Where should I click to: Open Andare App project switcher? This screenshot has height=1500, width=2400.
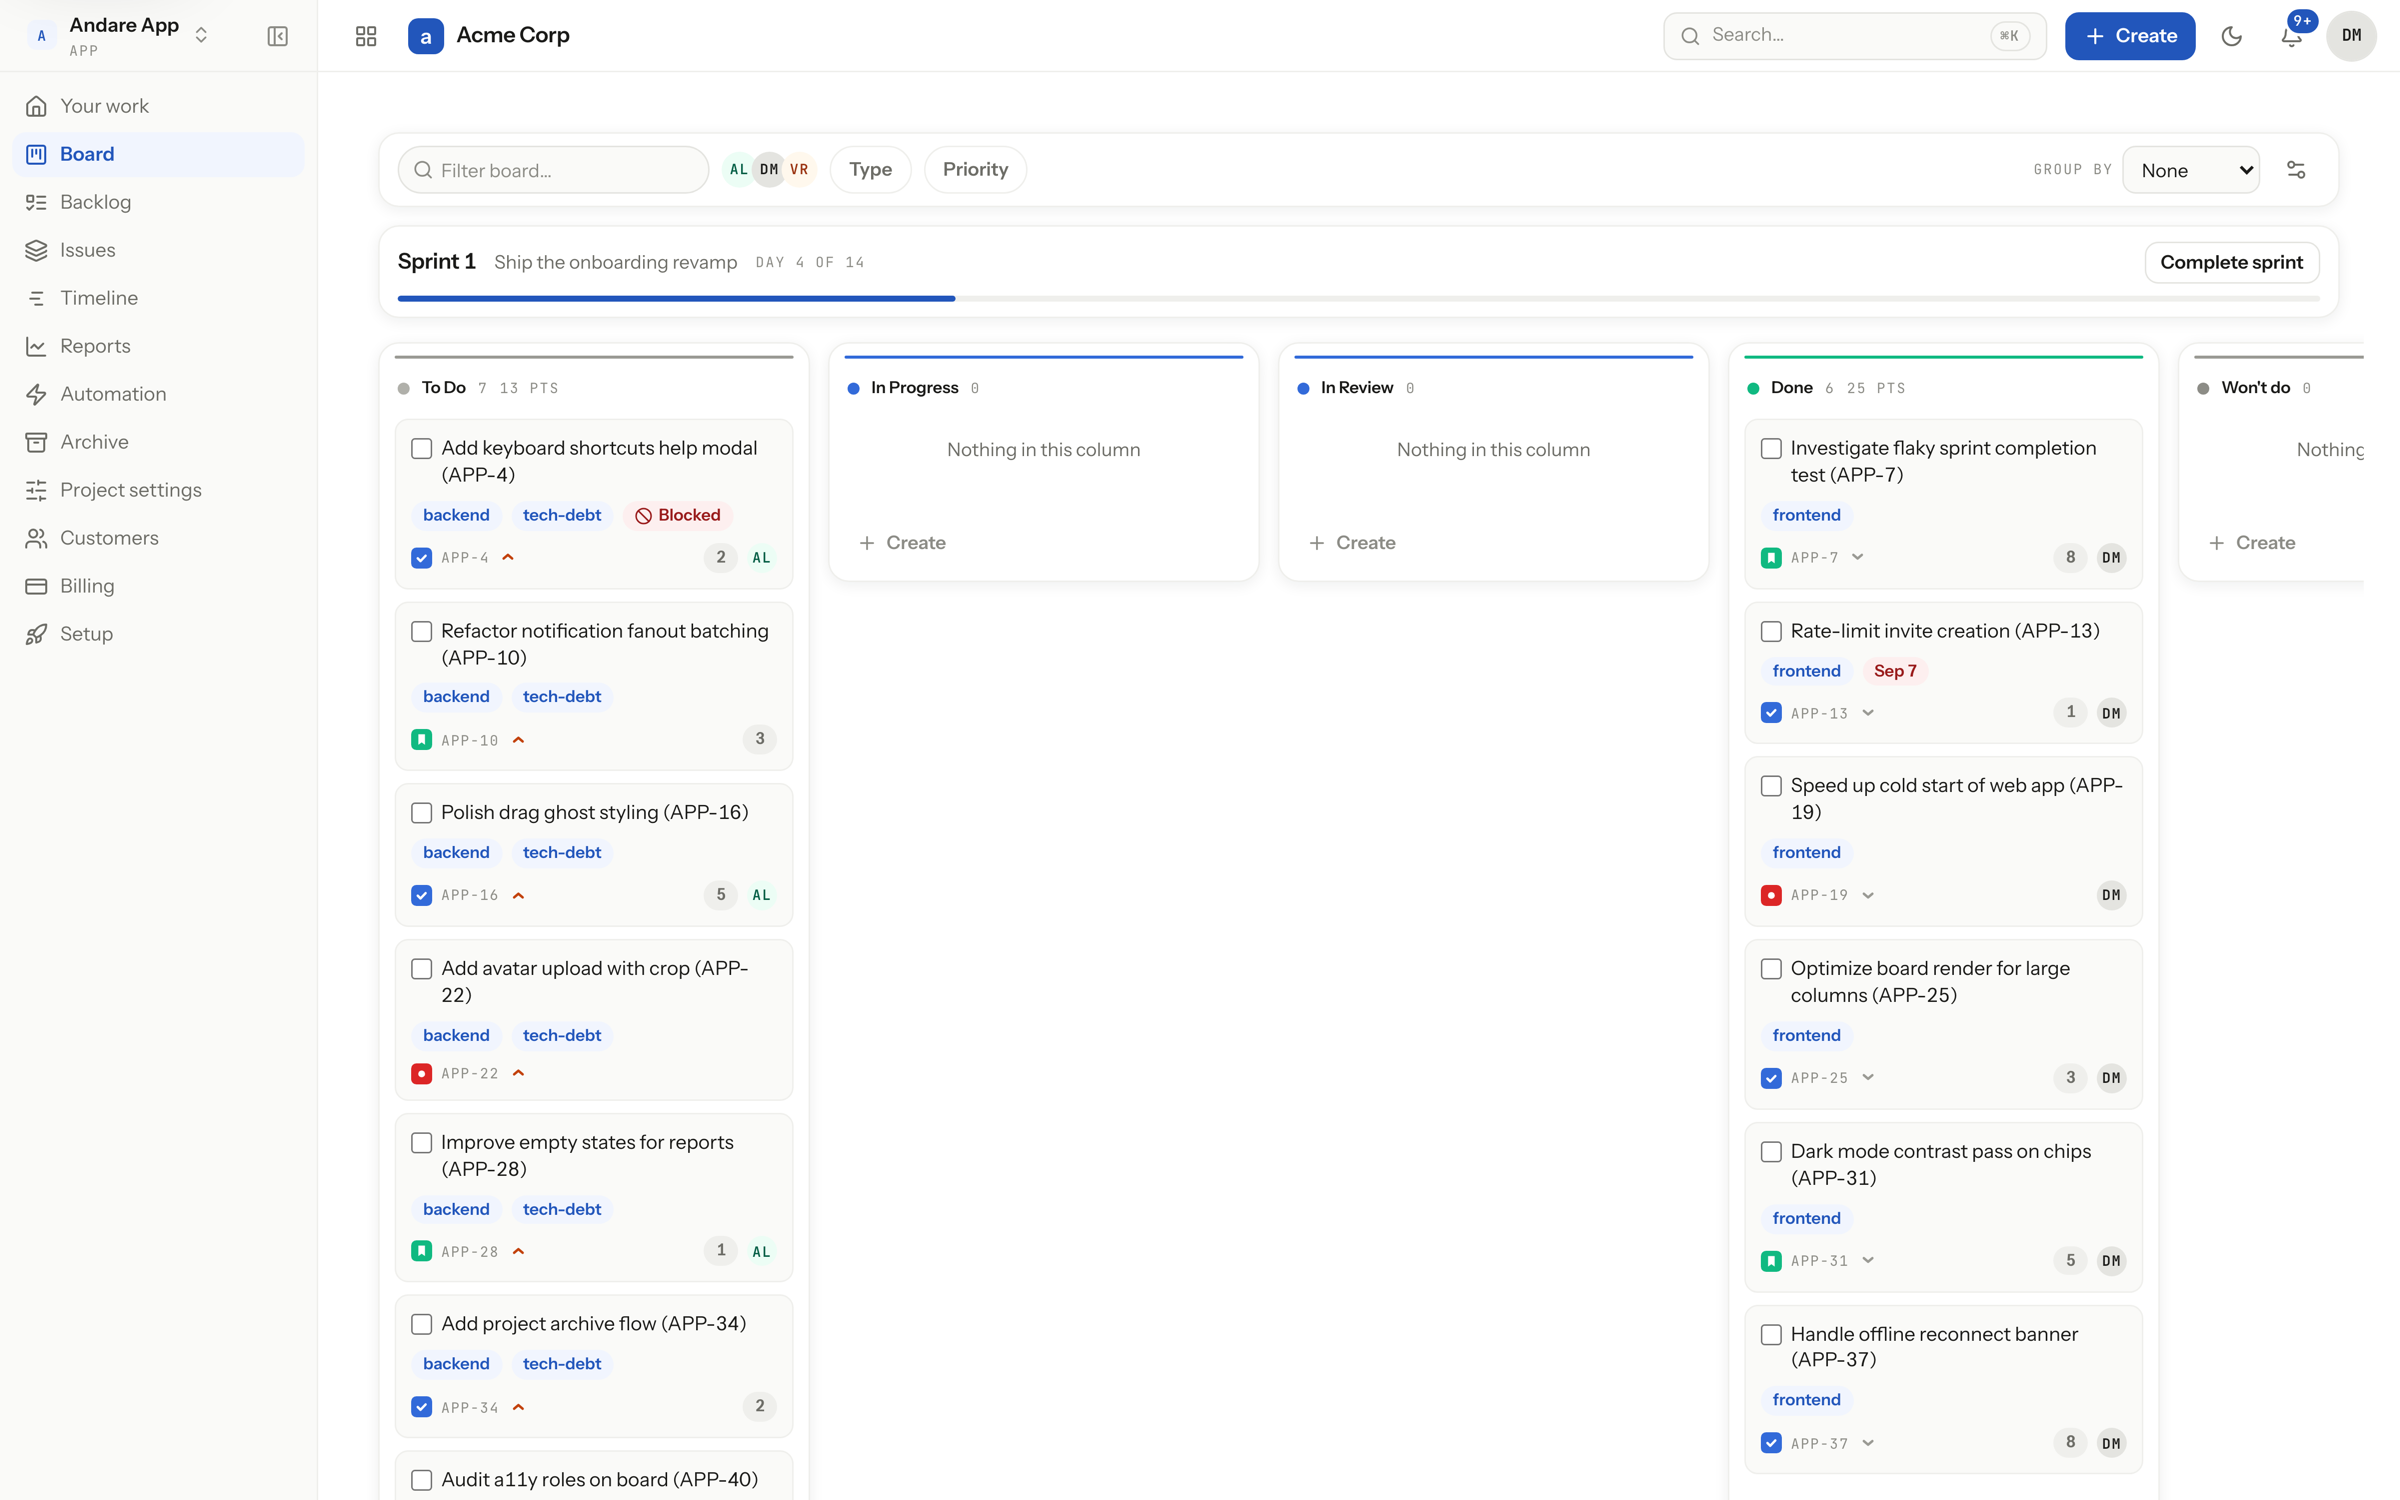(x=118, y=36)
